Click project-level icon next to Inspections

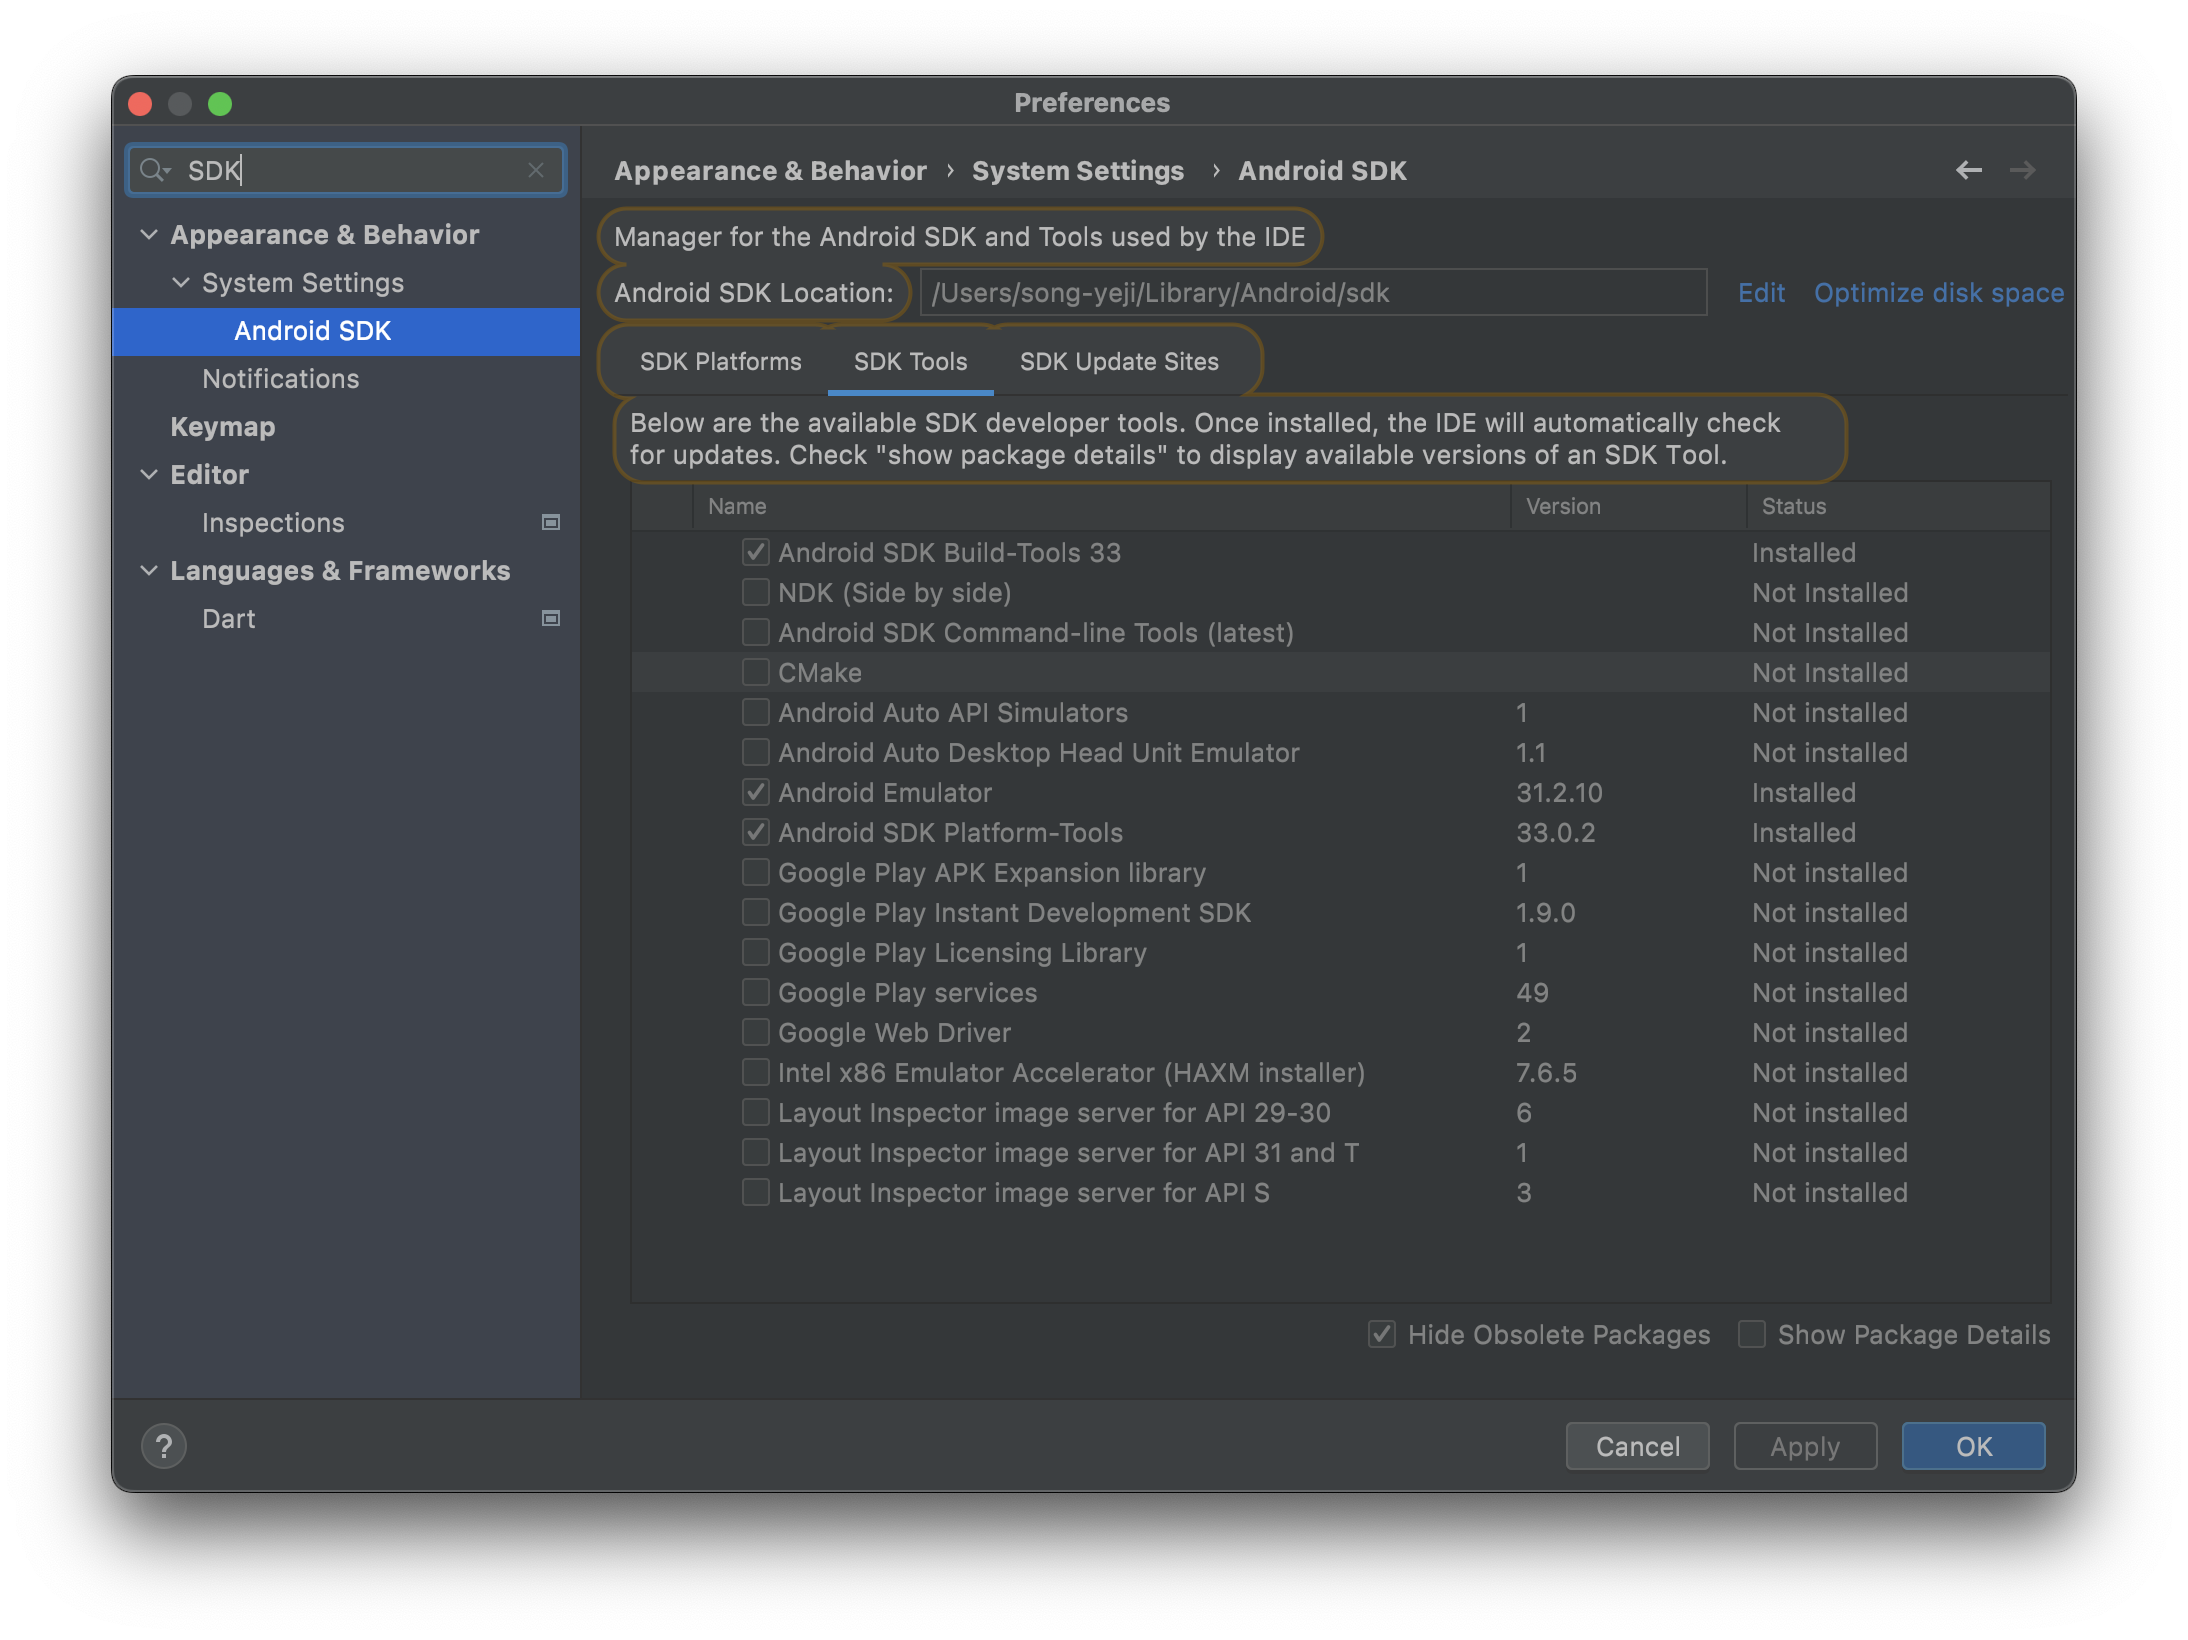pyautogui.click(x=550, y=523)
